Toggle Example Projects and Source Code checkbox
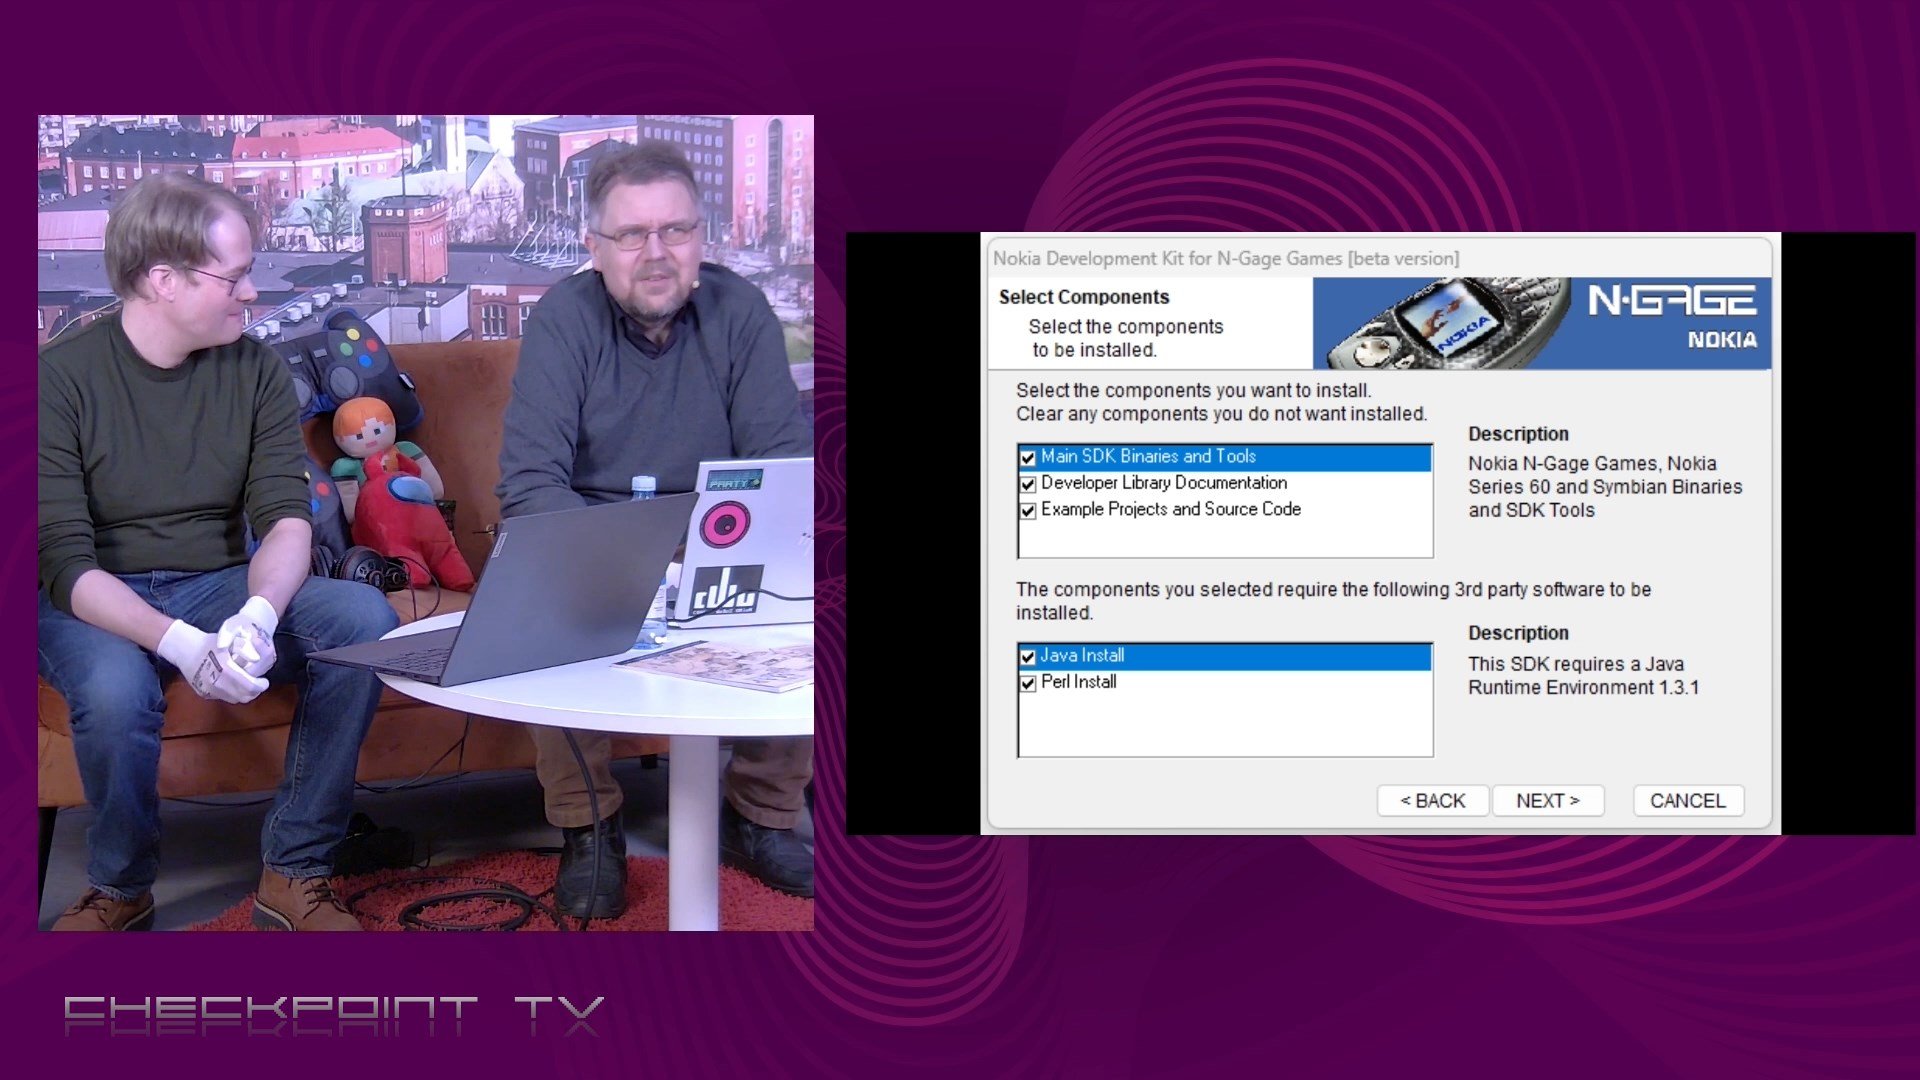Image resolution: width=1920 pixels, height=1080 pixels. (x=1027, y=511)
